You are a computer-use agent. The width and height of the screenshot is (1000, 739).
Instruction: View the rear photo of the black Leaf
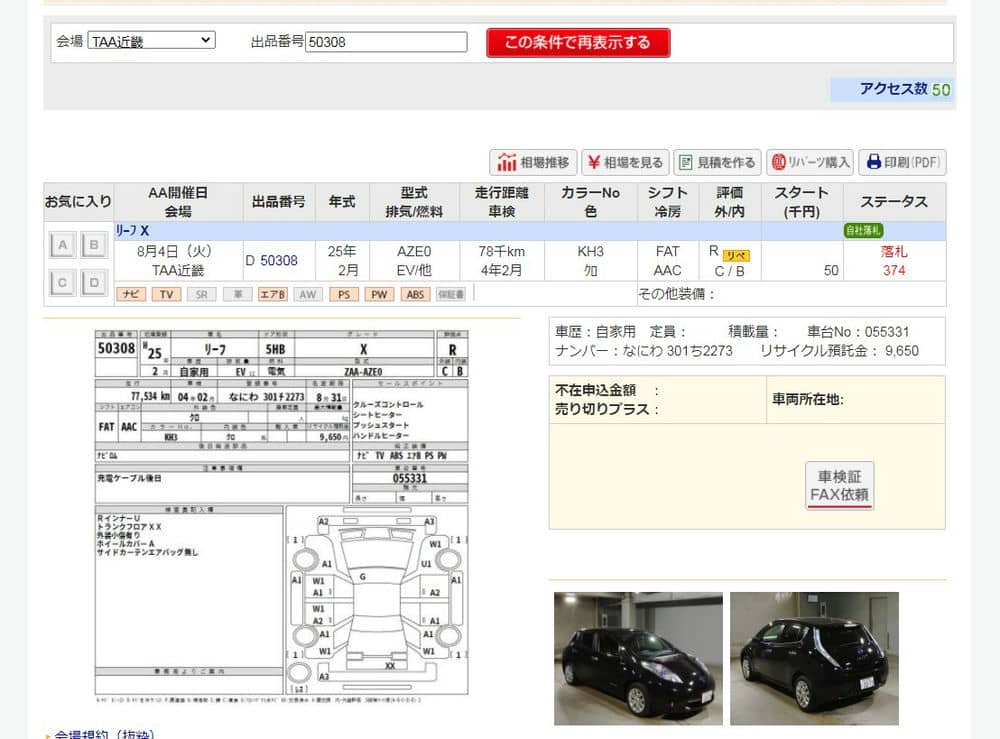pyautogui.click(x=814, y=658)
